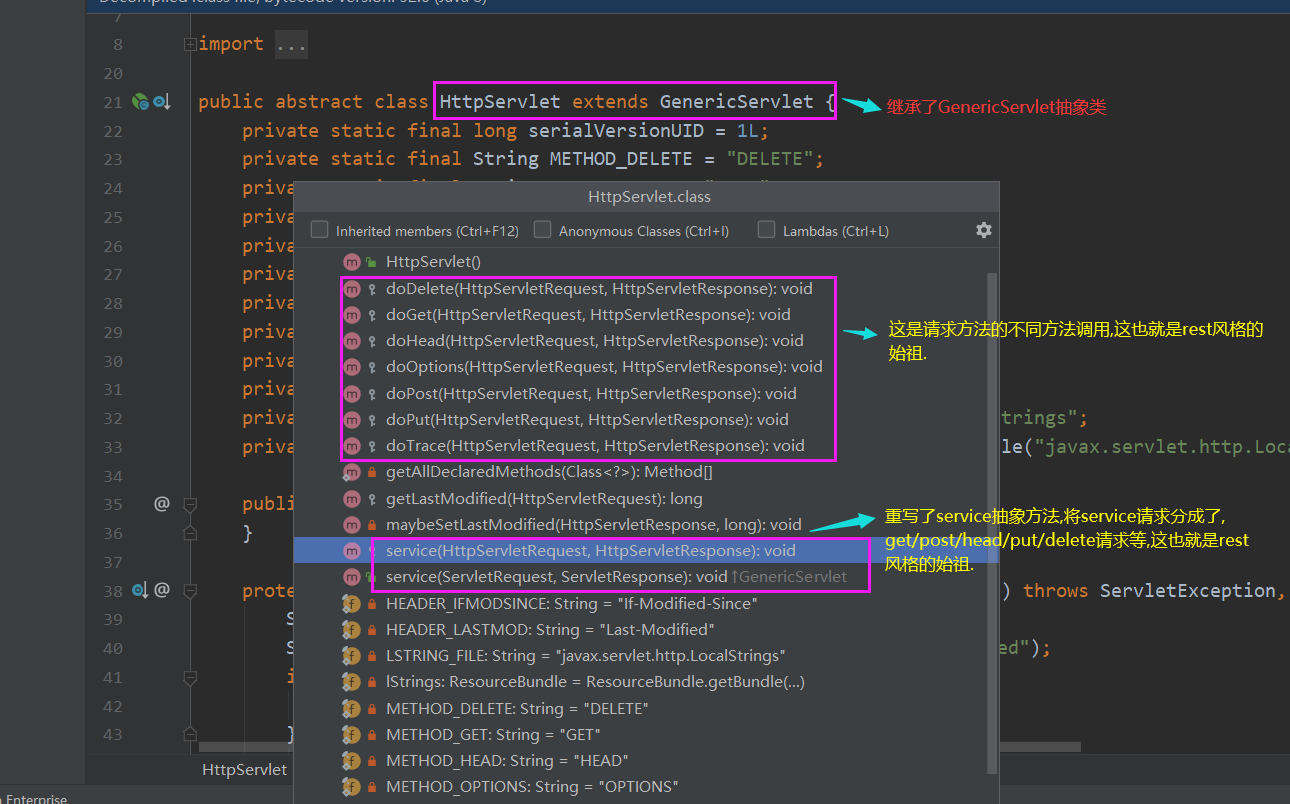Click the lock icon on METHOD_OPTIONS row
Viewport: 1290px width, 804px height.
pos(371,786)
